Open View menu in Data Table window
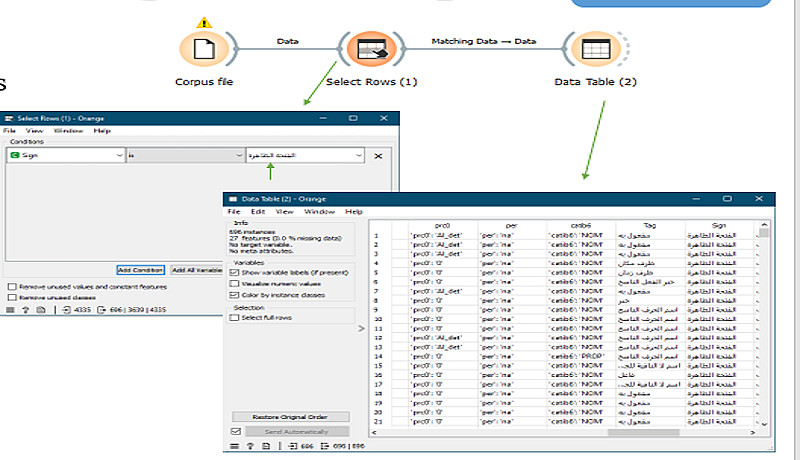Screen dimensions: 800x460 (284, 211)
